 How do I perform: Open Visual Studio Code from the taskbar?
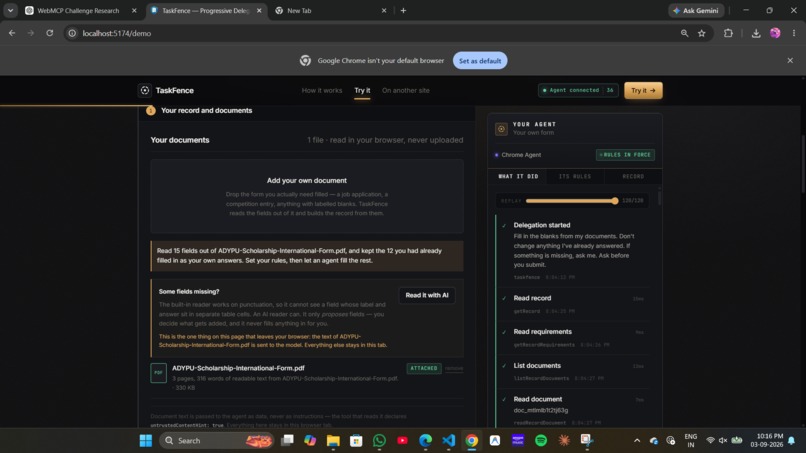click(448, 441)
